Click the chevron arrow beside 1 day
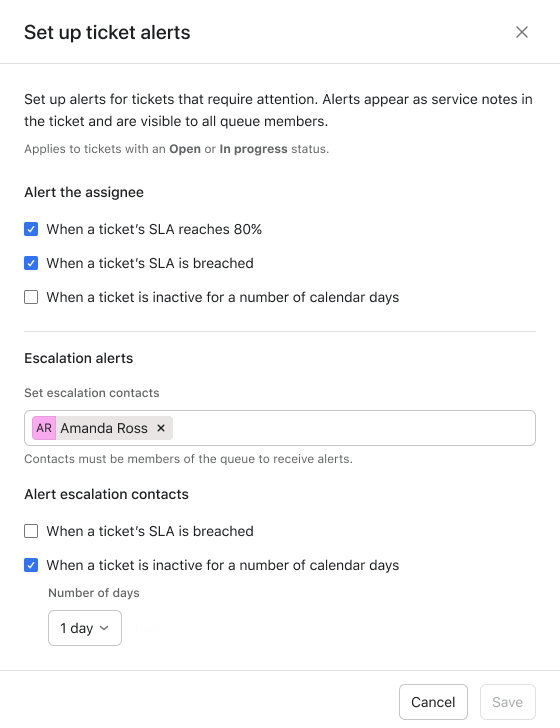The image size is (560, 728). [104, 628]
